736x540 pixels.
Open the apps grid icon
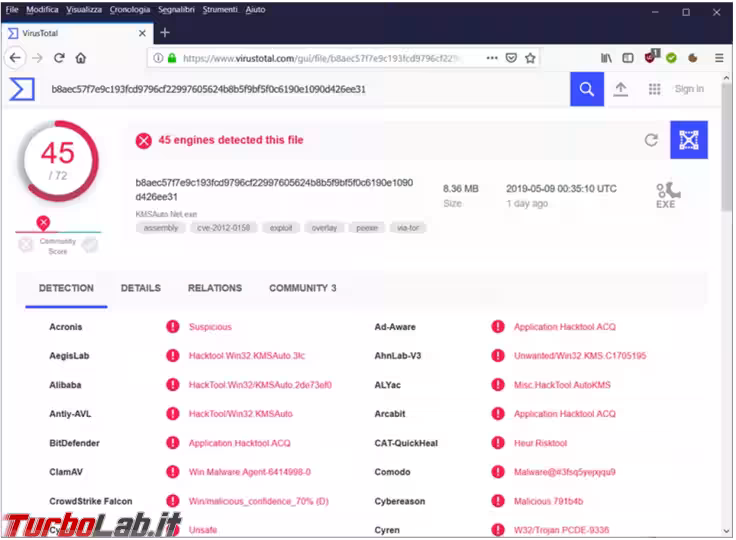pyautogui.click(x=654, y=89)
